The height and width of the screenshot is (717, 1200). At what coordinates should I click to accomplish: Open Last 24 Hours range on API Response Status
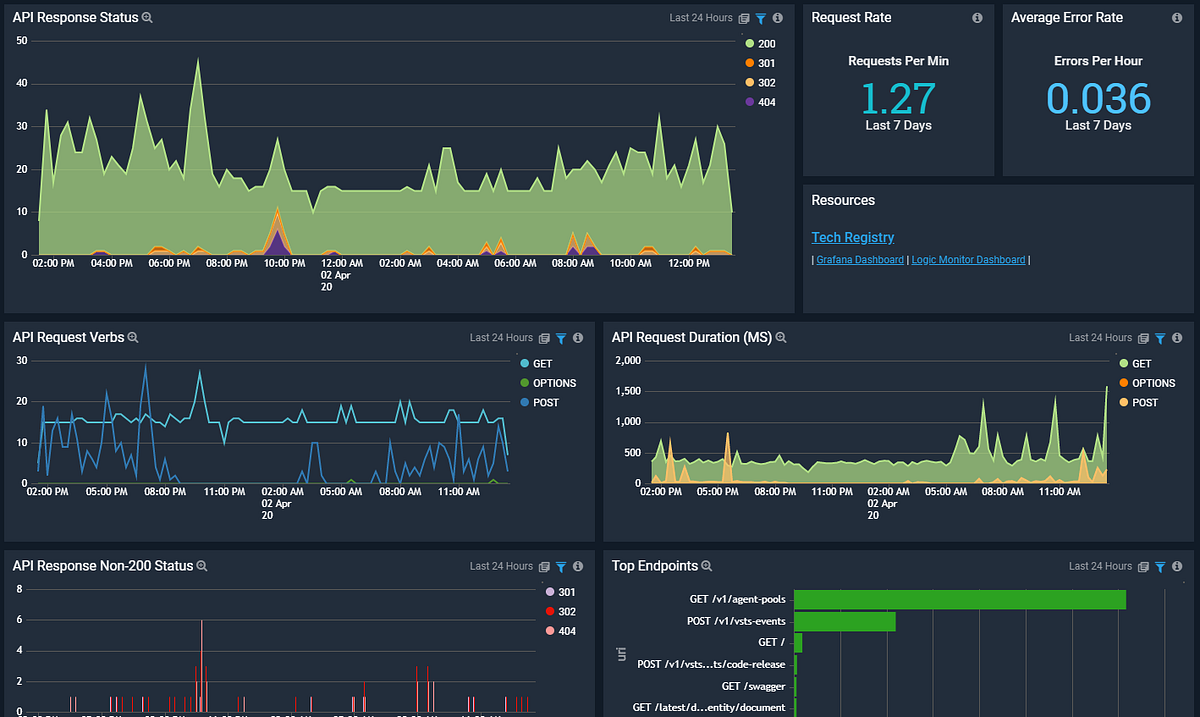pos(701,18)
